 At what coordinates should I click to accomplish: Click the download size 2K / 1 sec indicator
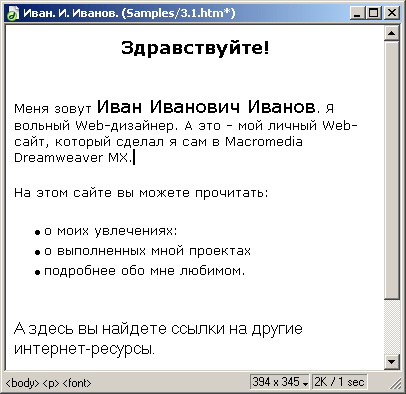click(x=339, y=382)
